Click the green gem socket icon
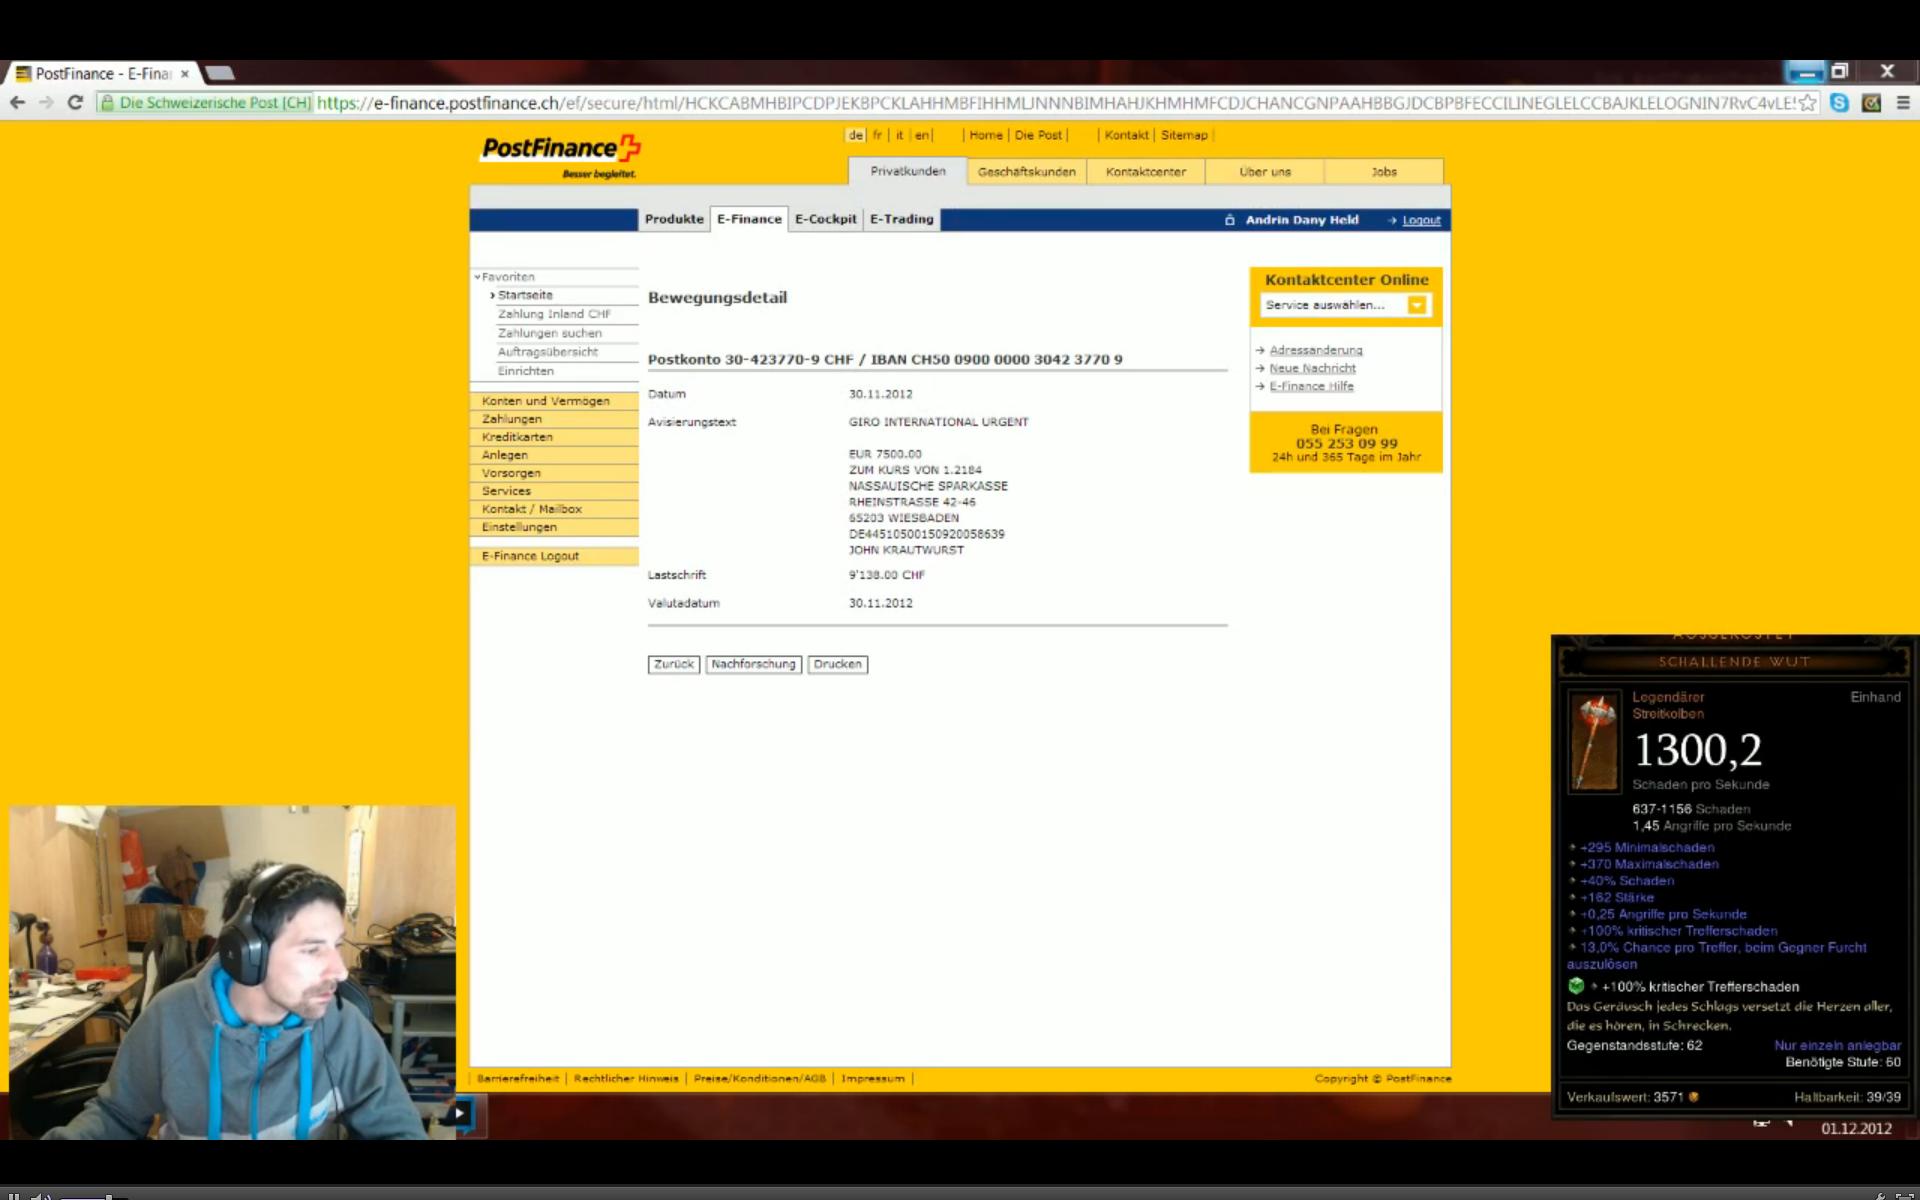Viewport: 1920px width, 1200px height. [x=1576, y=986]
